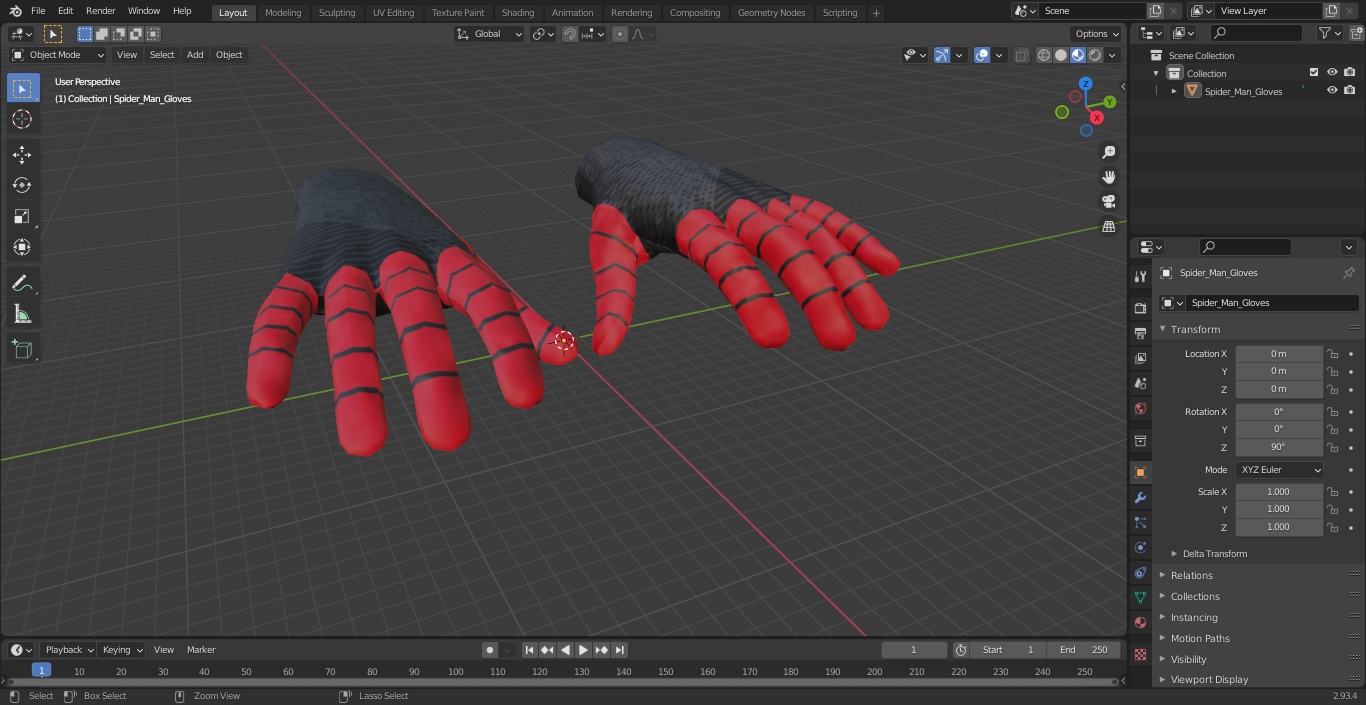Add a new workspace with plus button
This screenshot has height=705, width=1366.
pyautogui.click(x=876, y=13)
